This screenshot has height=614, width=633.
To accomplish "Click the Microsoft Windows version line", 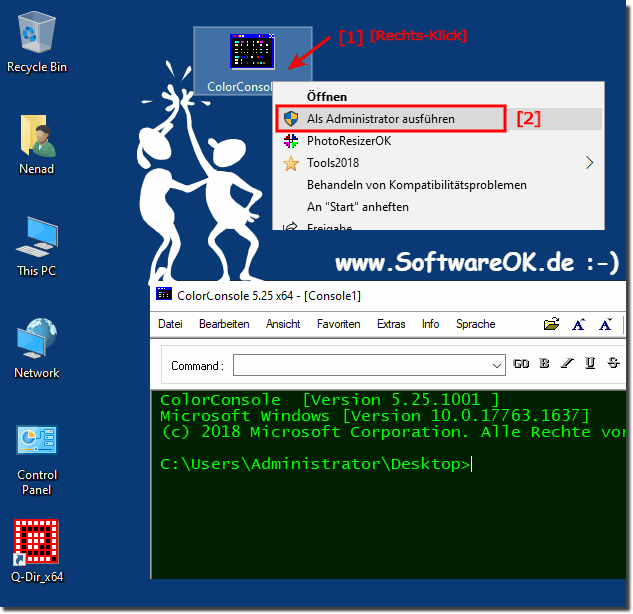I will [x=374, y=416].
